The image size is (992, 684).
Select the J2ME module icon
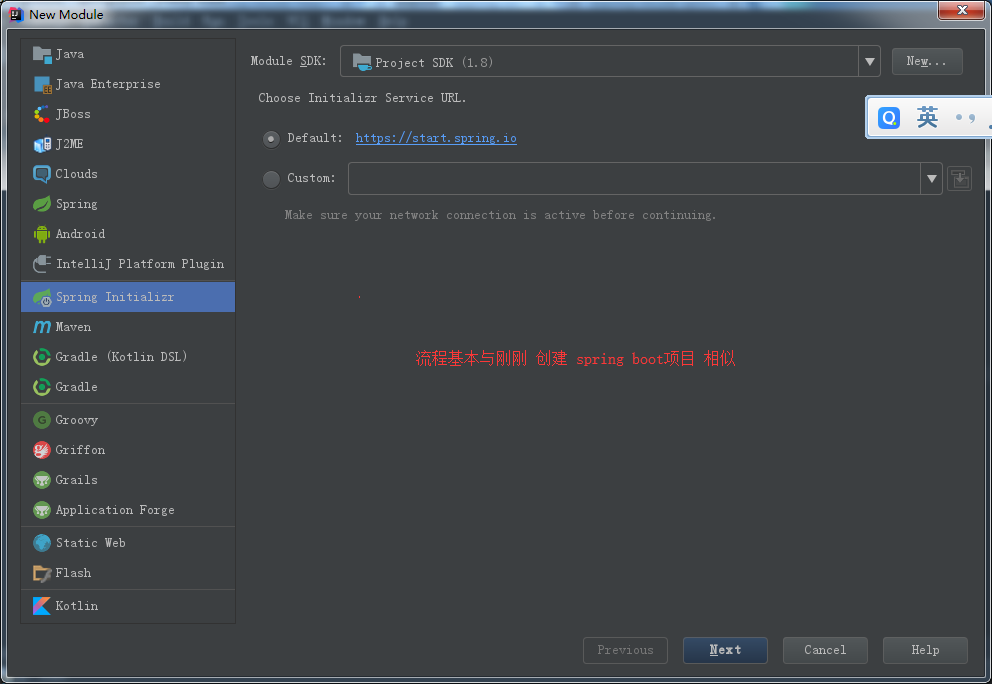click(42, 144)
